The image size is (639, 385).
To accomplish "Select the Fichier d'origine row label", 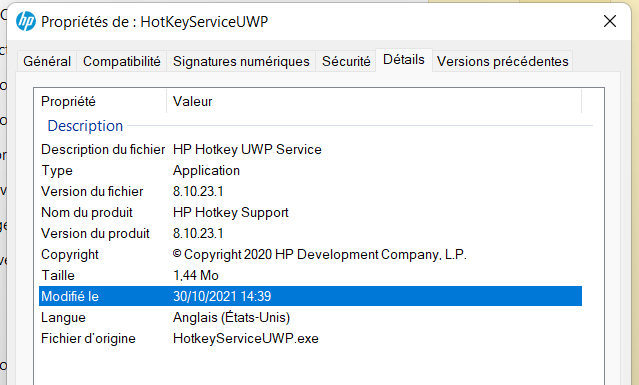I will [x=88, y=339].
